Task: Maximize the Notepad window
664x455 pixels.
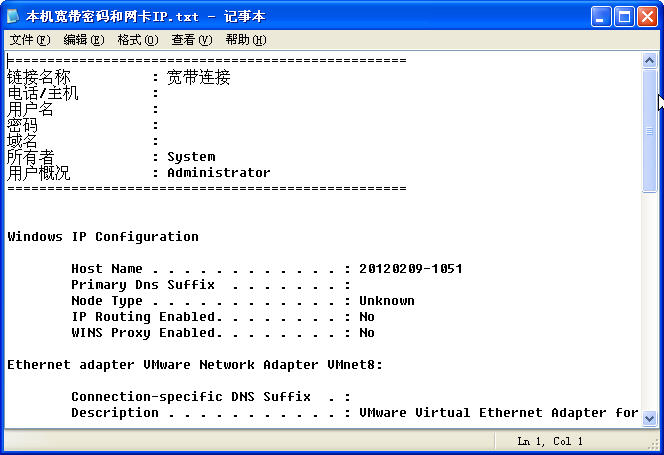Action: click(x=624, y=17)
